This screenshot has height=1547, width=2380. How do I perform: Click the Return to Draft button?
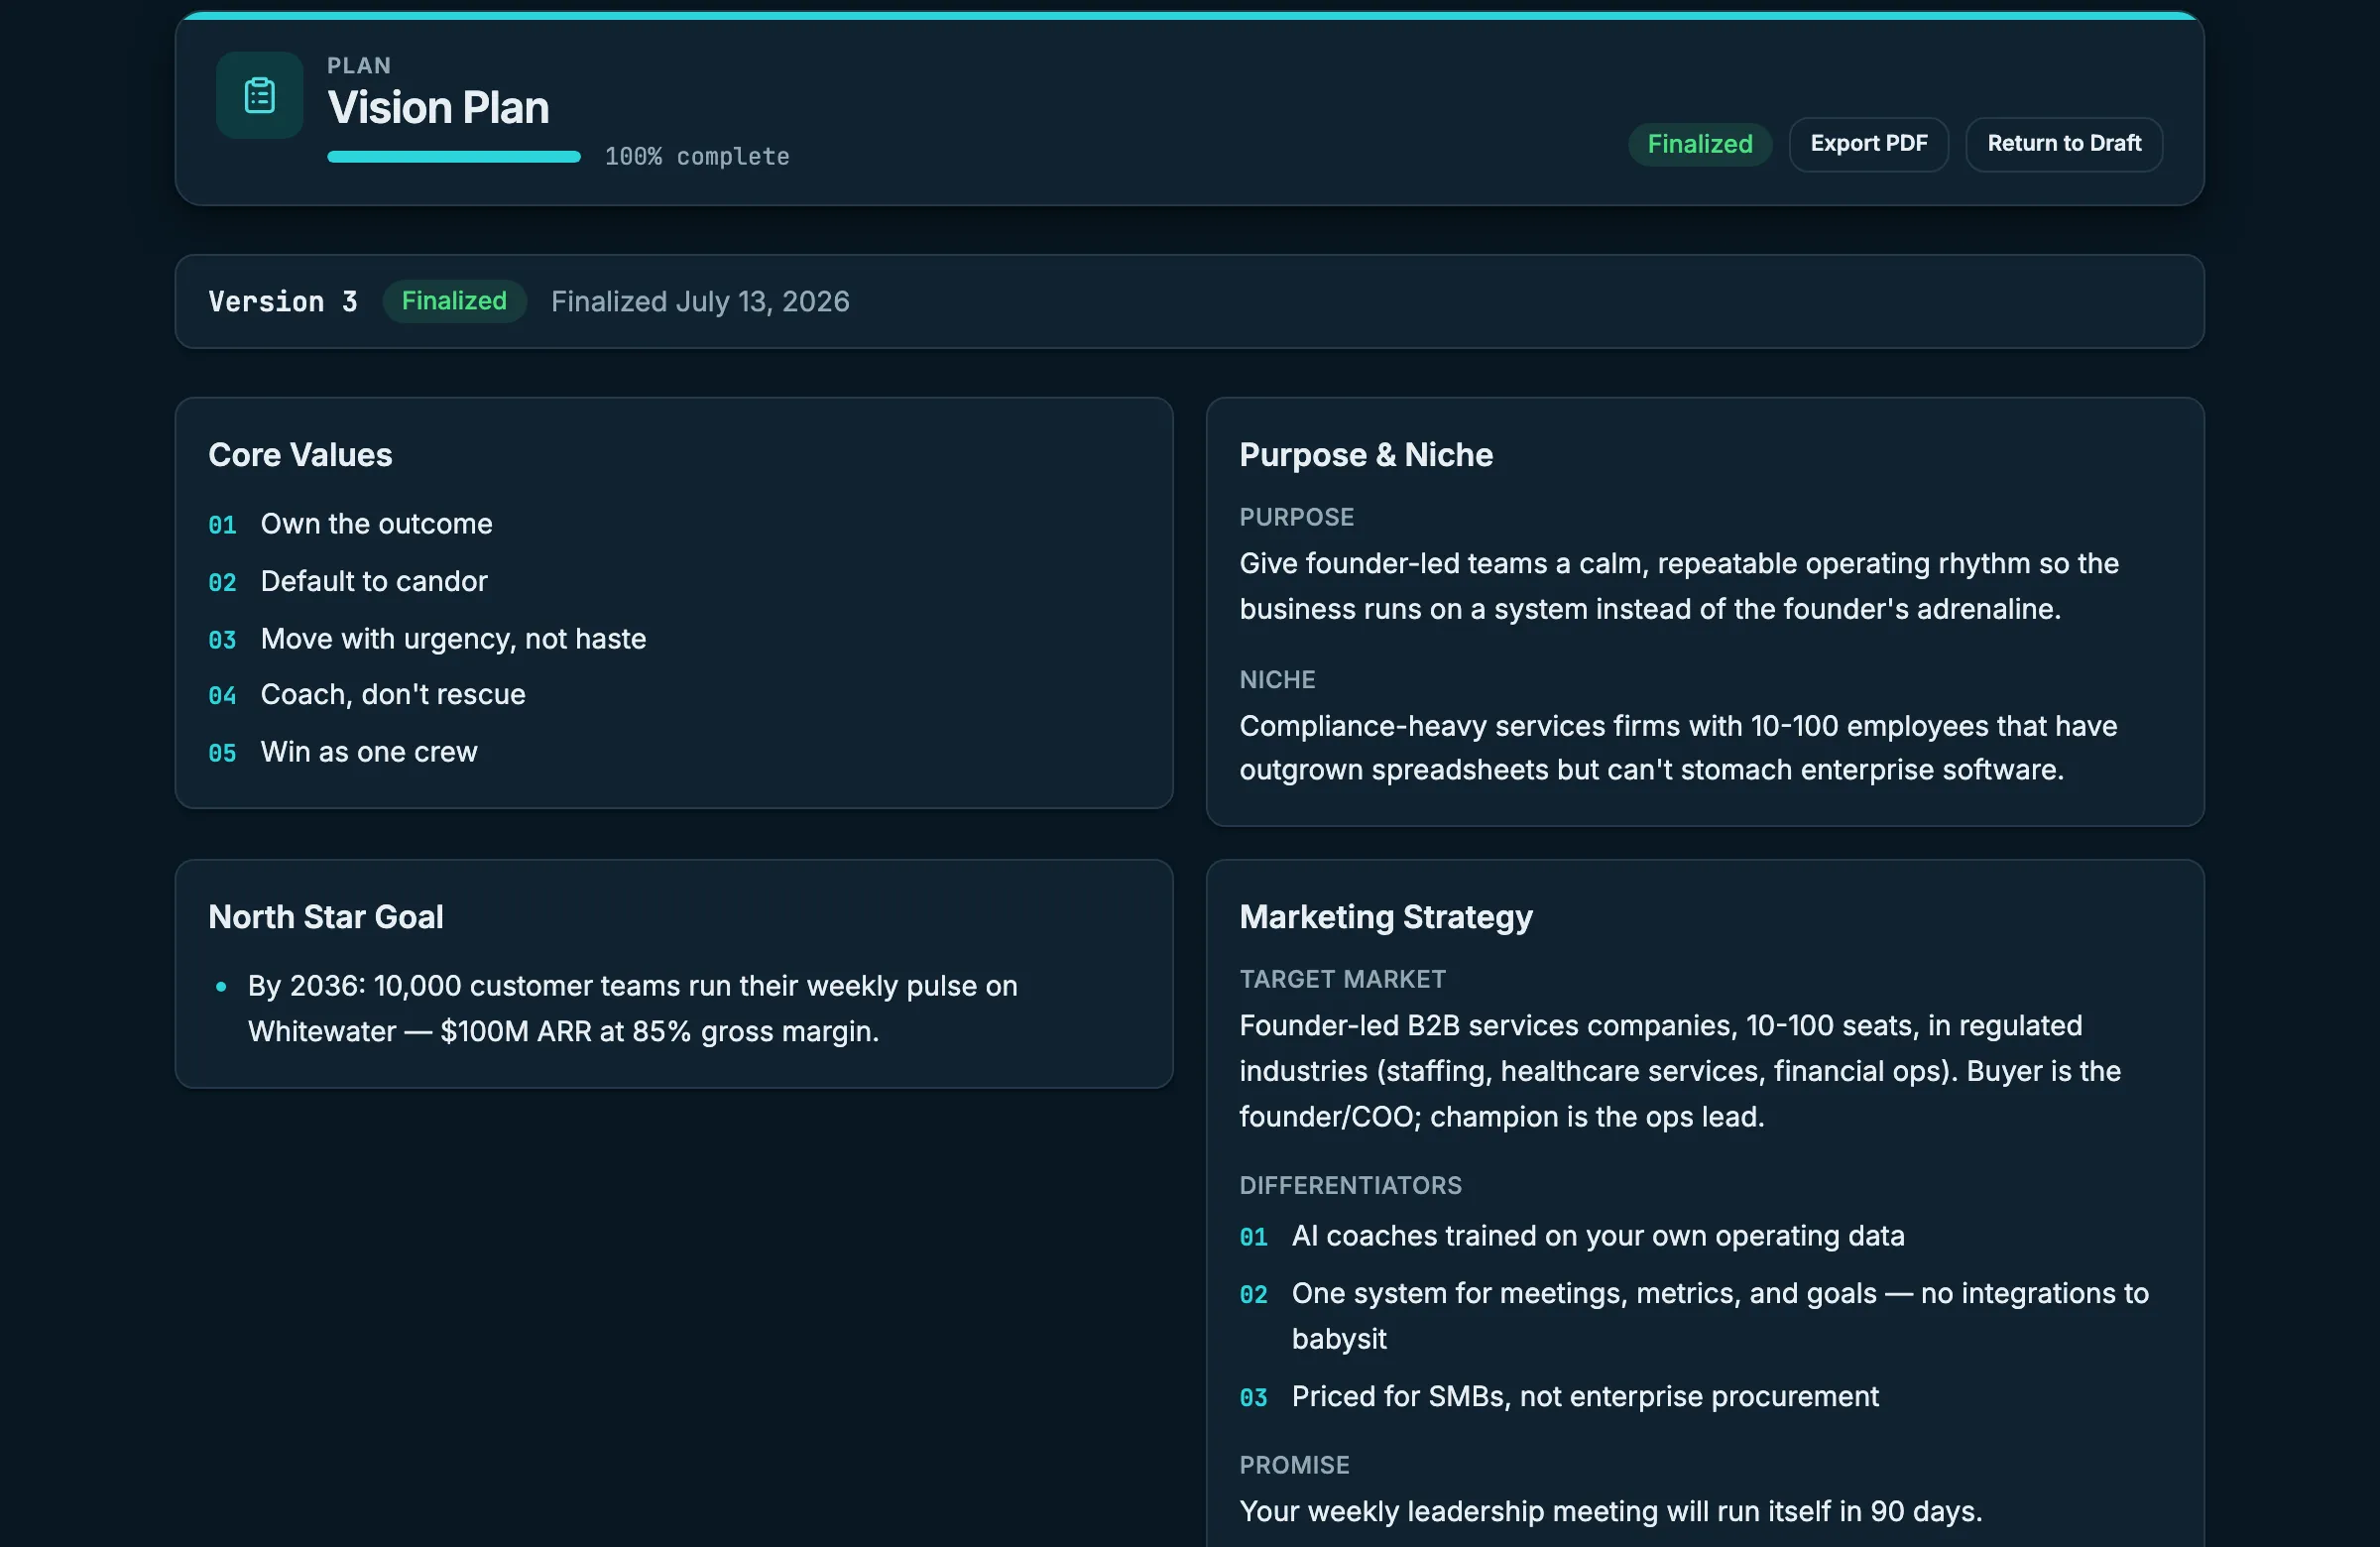2064,144
